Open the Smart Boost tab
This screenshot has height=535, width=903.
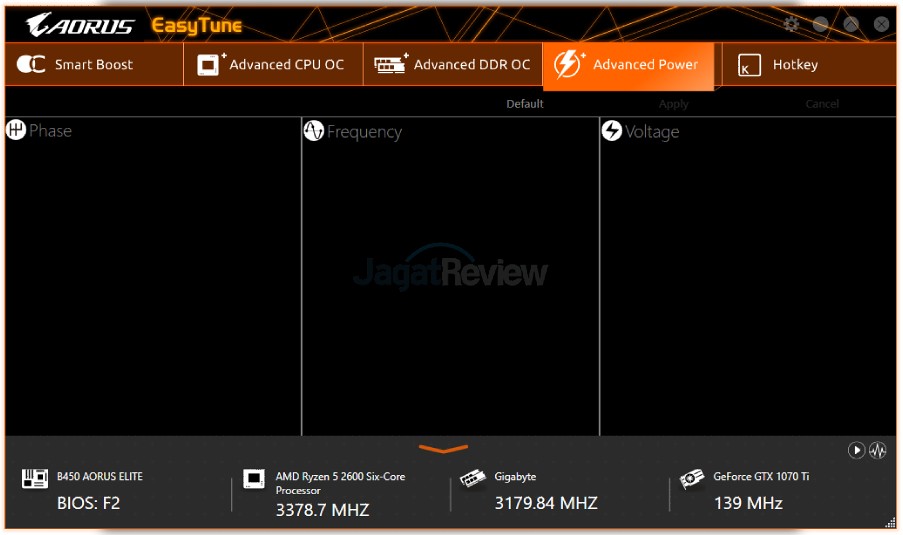(94, 64)
